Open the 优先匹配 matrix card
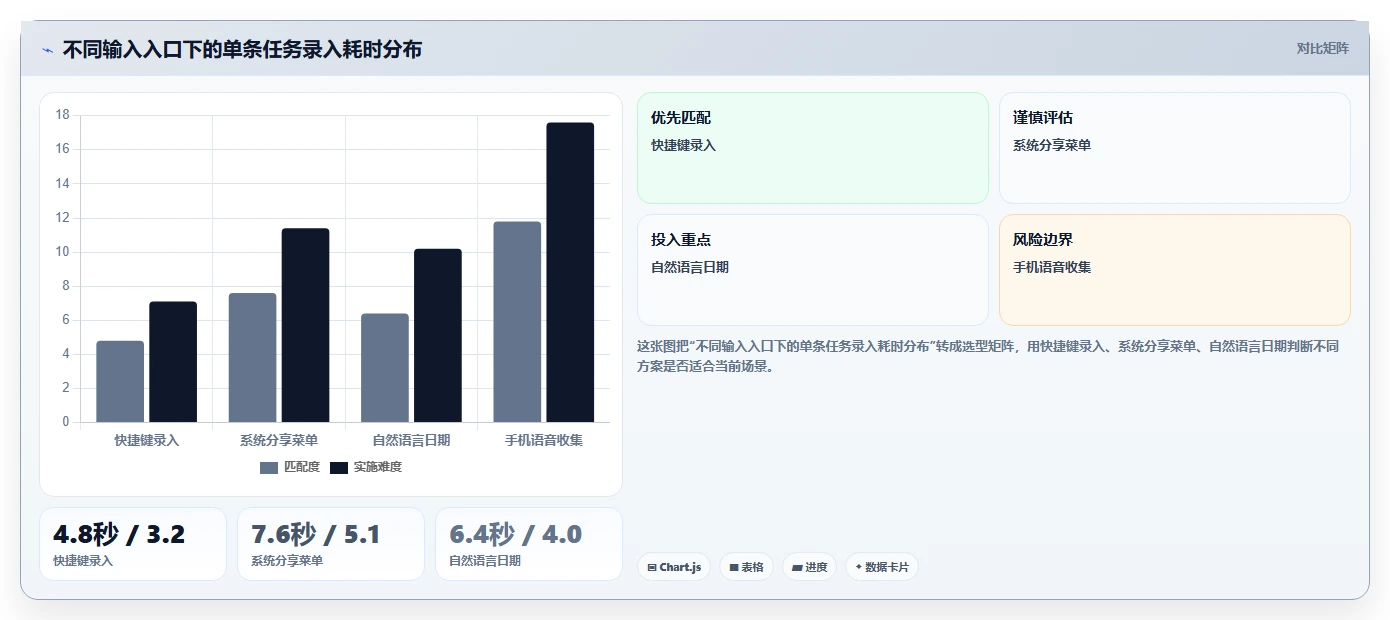Viewport: 1390px width, 620px height. [x=812, y=148]
